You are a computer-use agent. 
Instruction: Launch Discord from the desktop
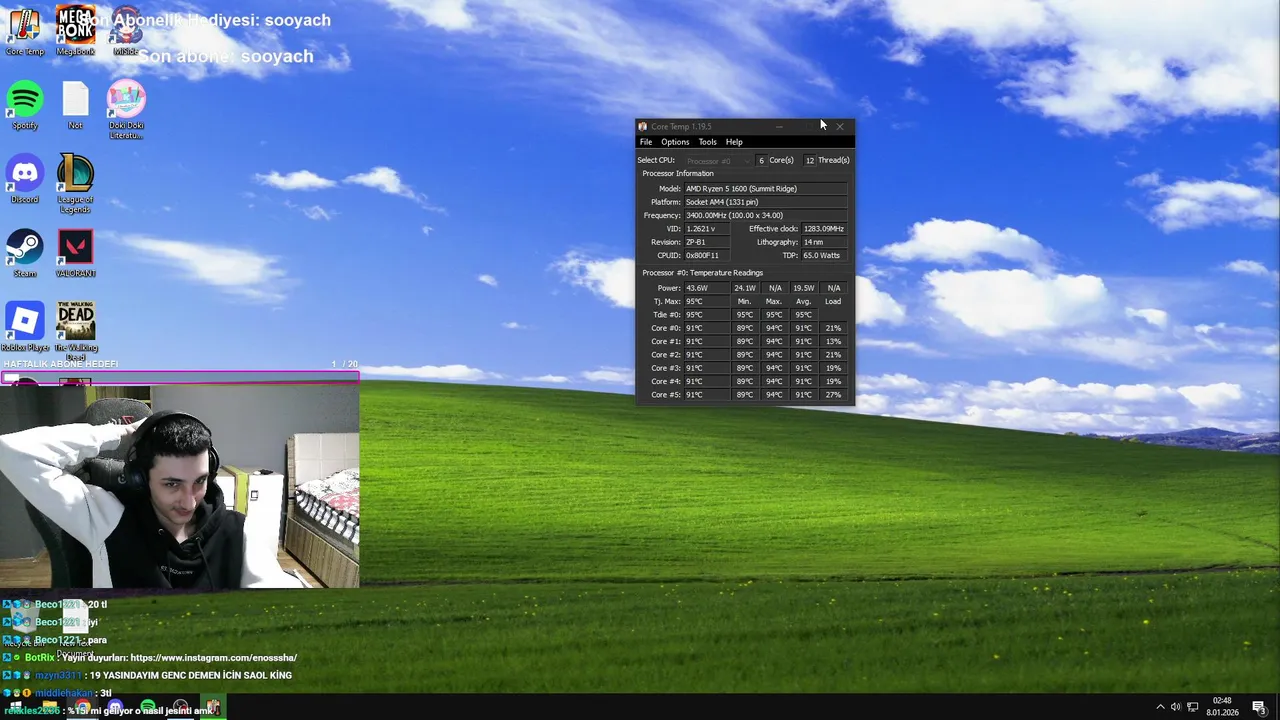point(25,179)
